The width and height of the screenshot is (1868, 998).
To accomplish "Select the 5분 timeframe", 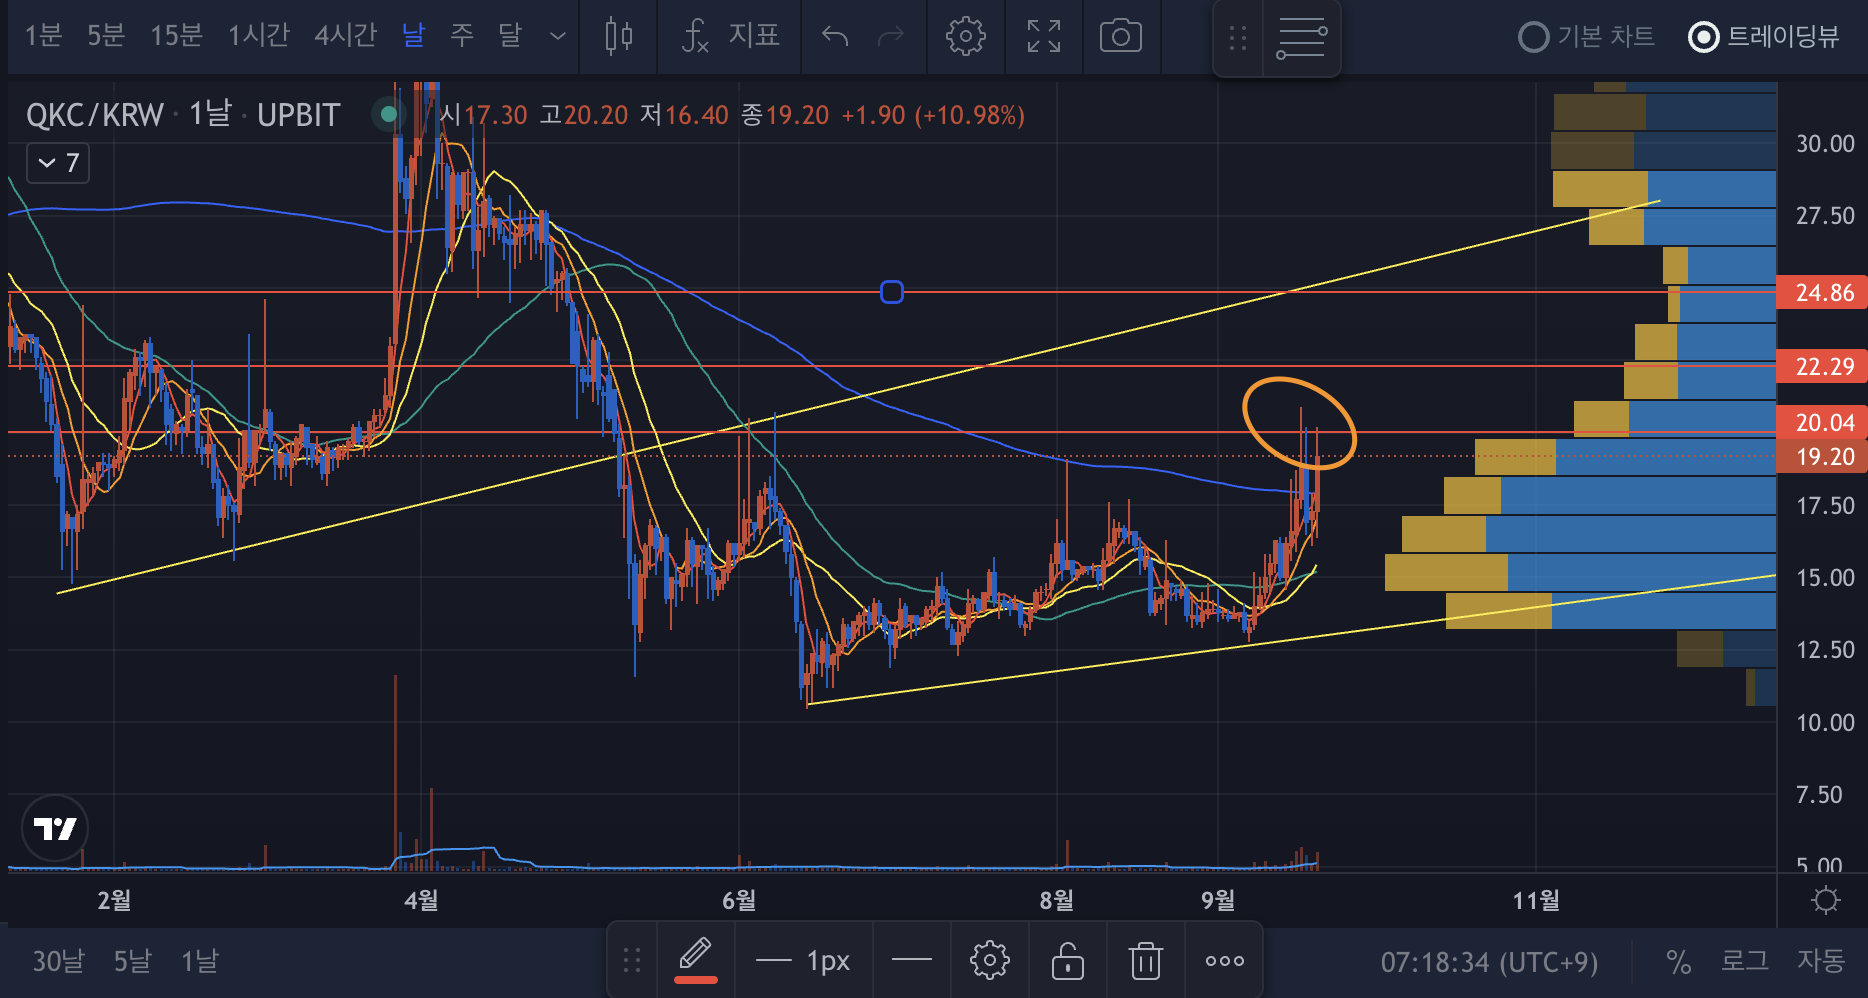I will [x=106, y=36].
